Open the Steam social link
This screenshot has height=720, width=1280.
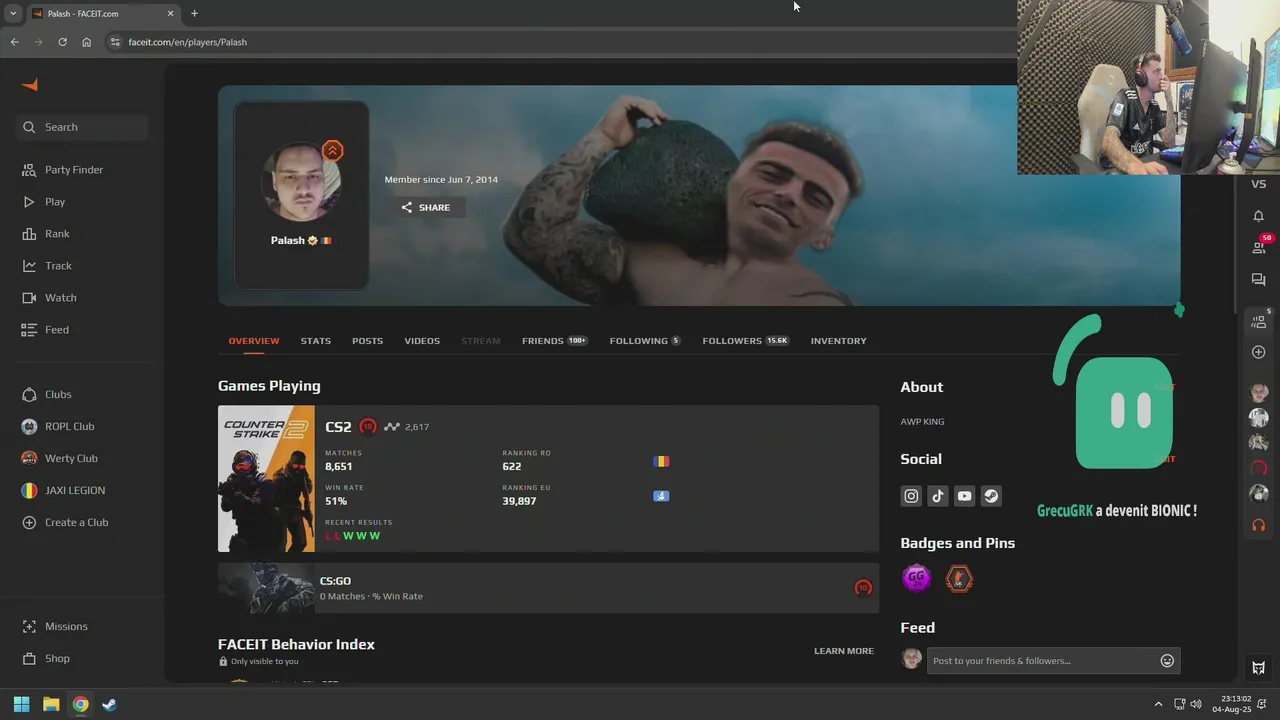(991, 496)
